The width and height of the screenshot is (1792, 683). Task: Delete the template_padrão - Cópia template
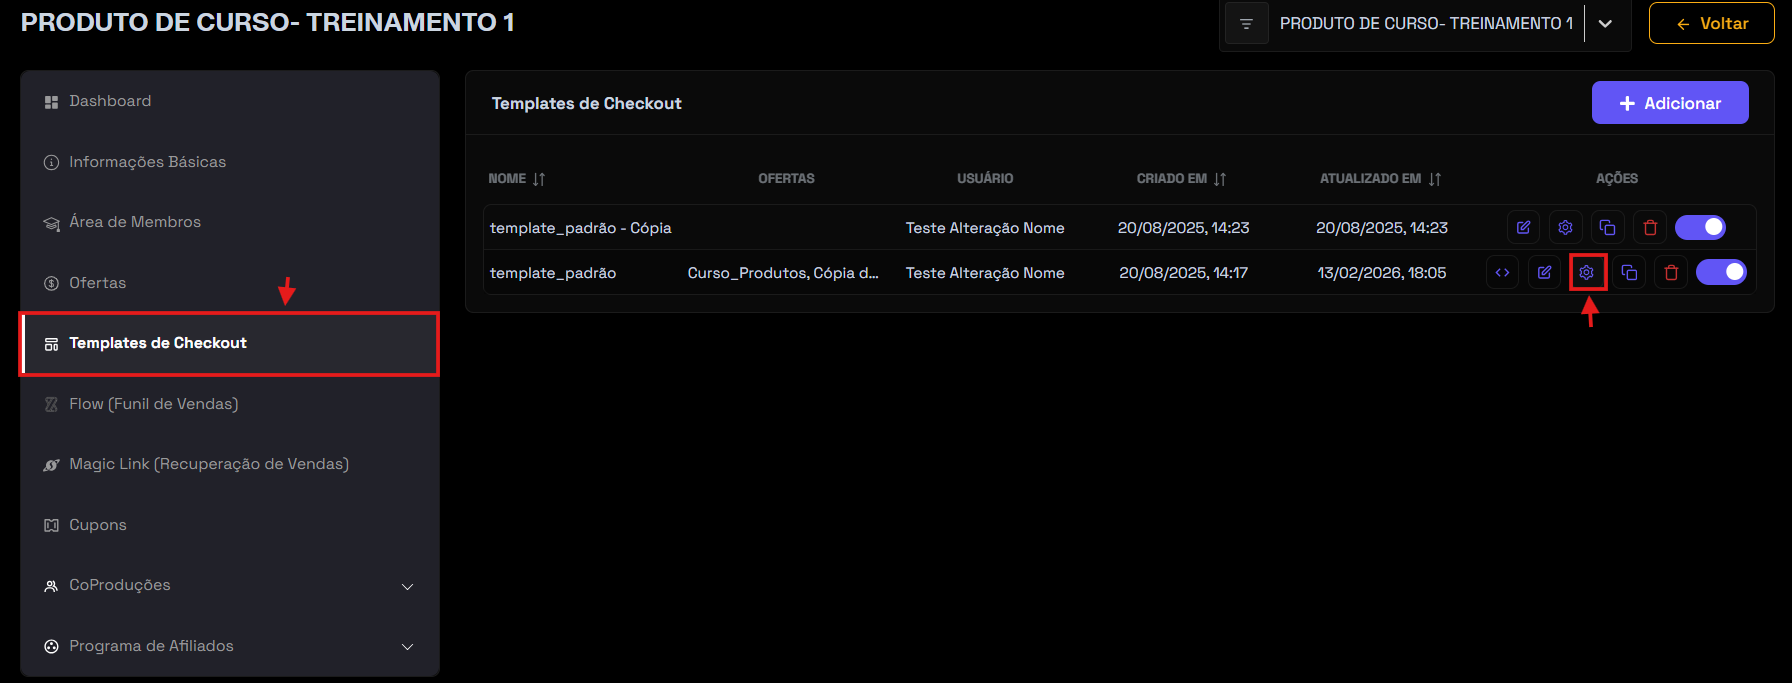(1650, 228)
